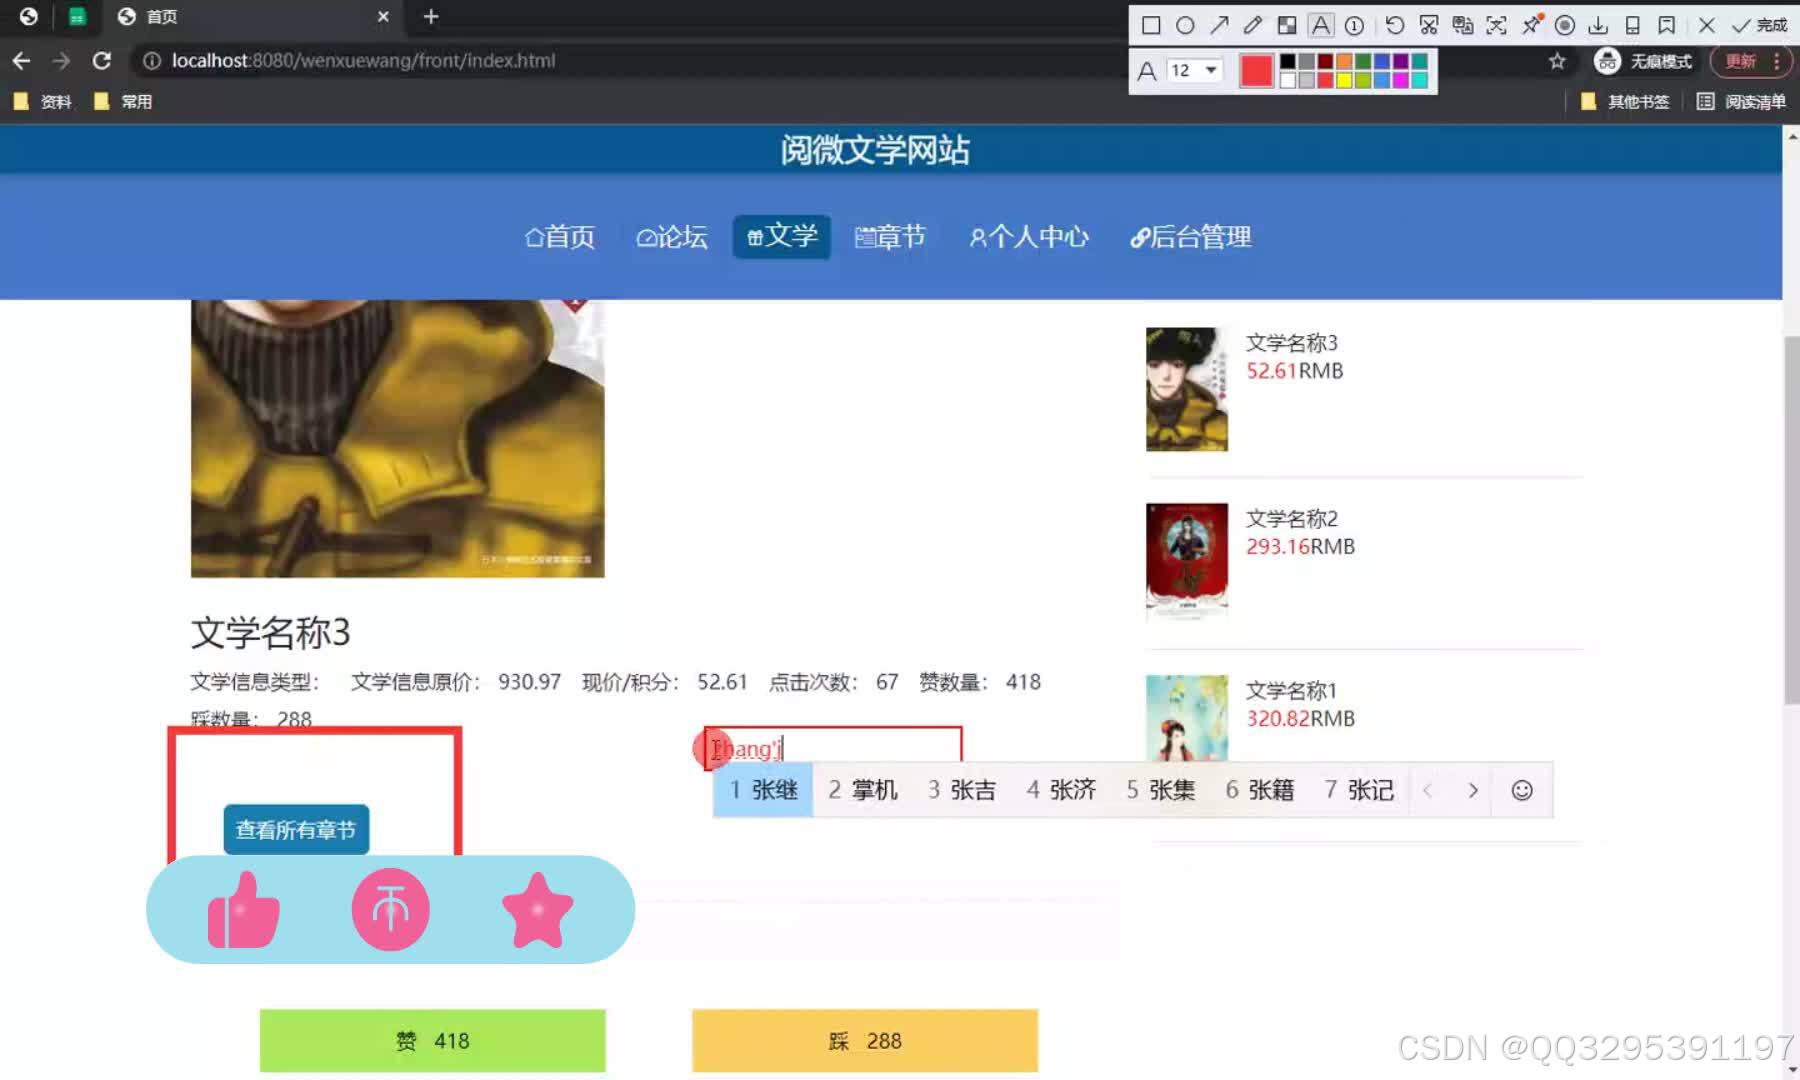Viewport: 1800px width, 1080px height.
Task: Pick the purple color swatch
Action: point(1401,62)
